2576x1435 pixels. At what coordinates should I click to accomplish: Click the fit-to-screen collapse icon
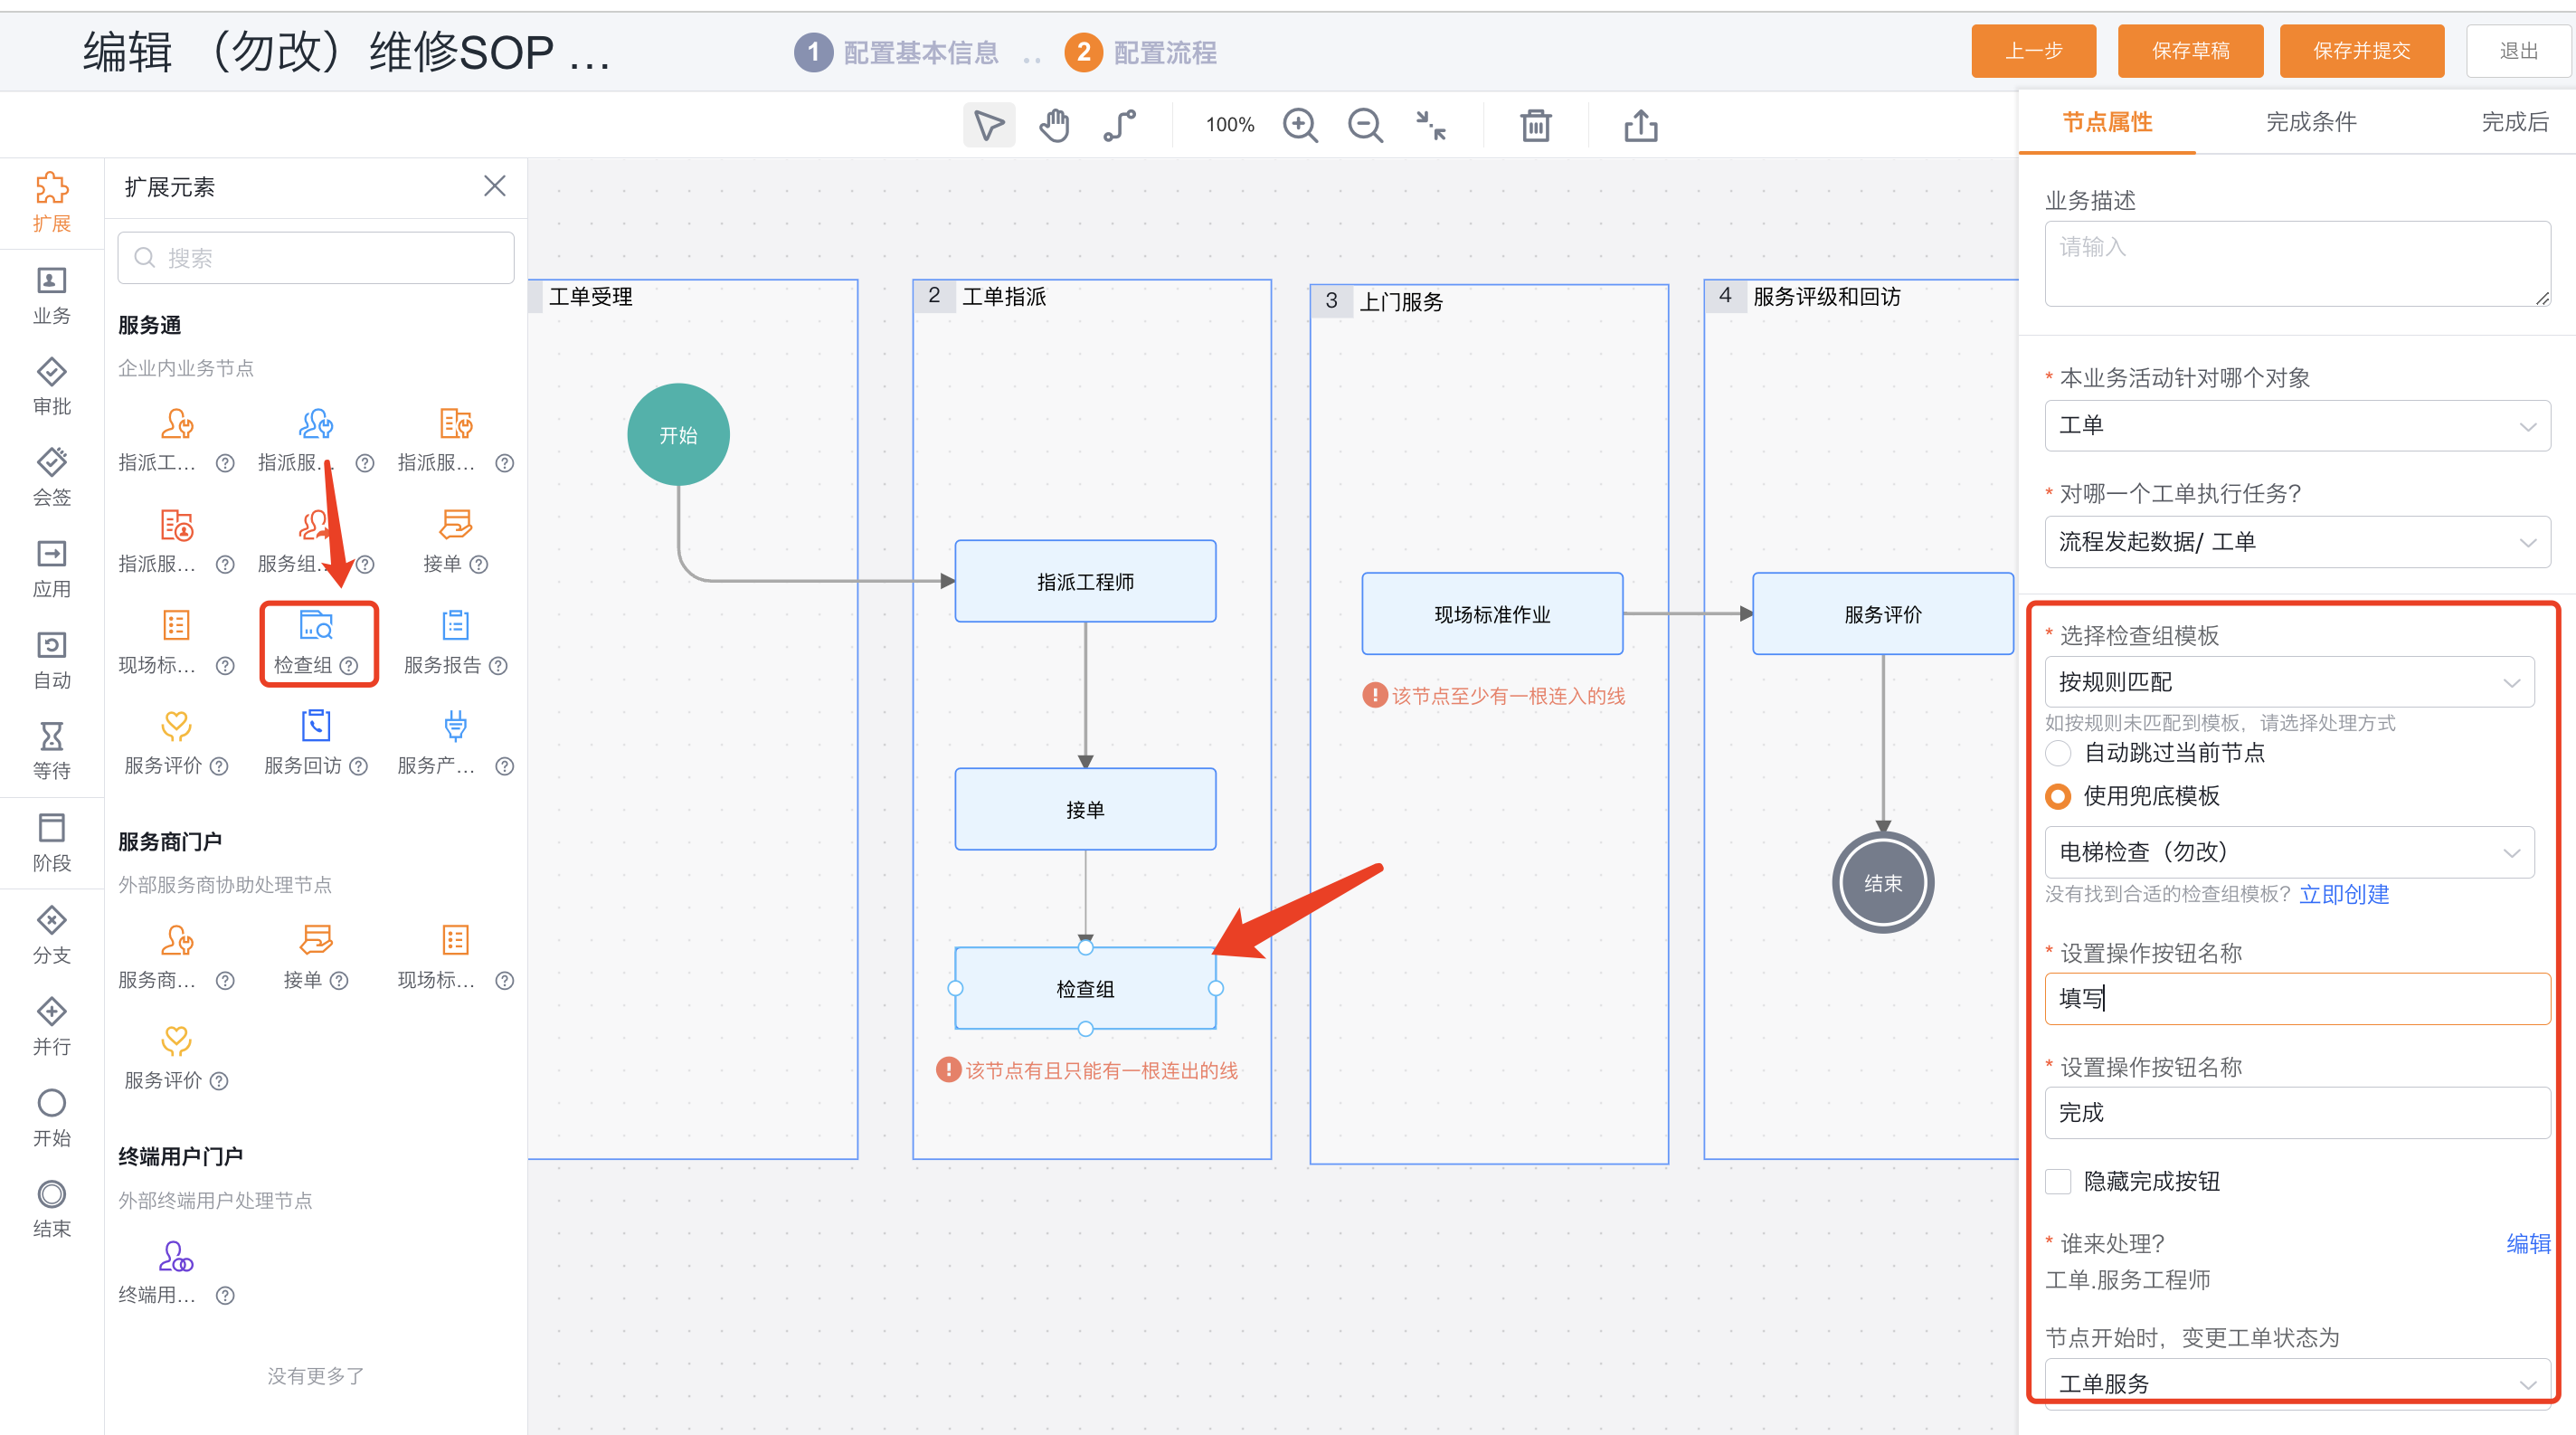tap(1431, 126)
